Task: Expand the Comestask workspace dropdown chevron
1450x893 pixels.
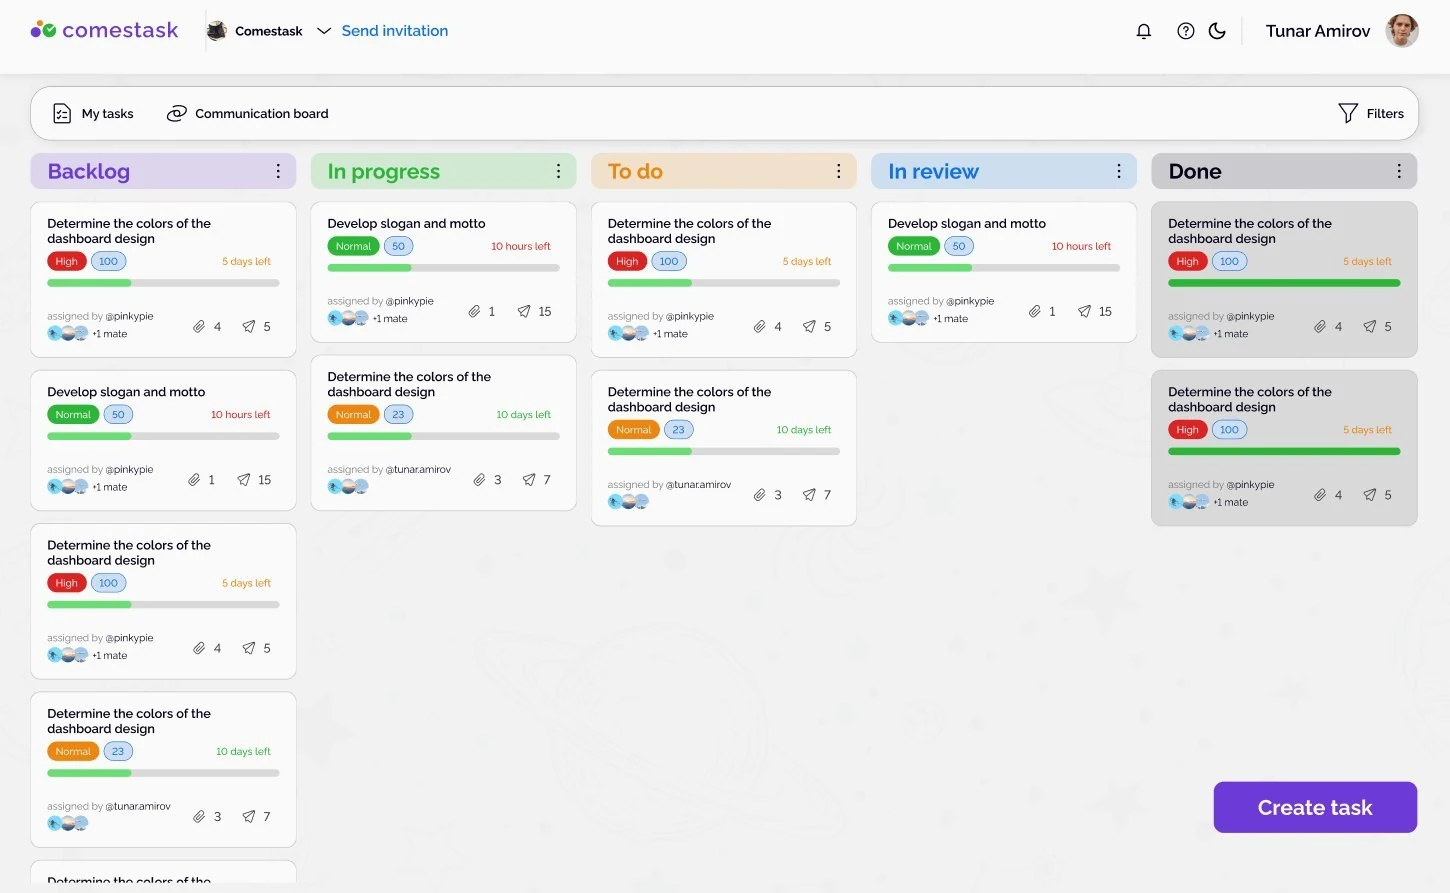Action: [324, 31]
